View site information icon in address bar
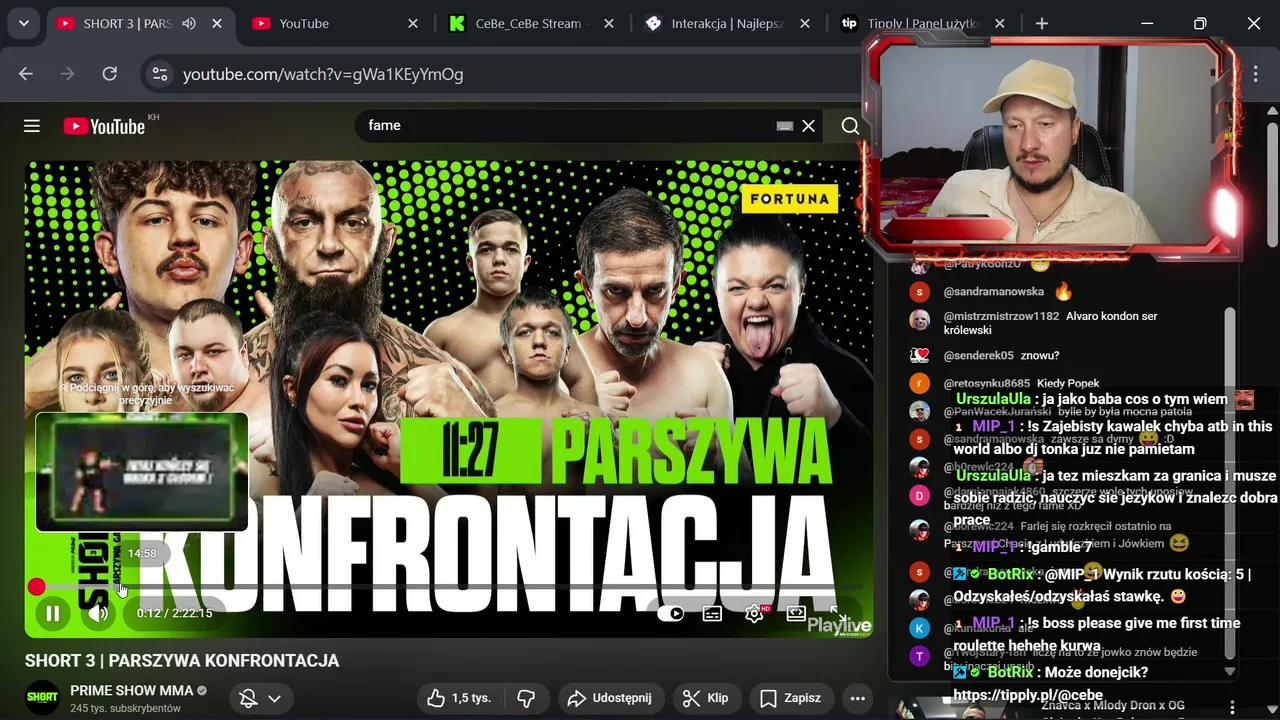Image resolution: width=1280 pixels, height=720 pixels. 158,74
